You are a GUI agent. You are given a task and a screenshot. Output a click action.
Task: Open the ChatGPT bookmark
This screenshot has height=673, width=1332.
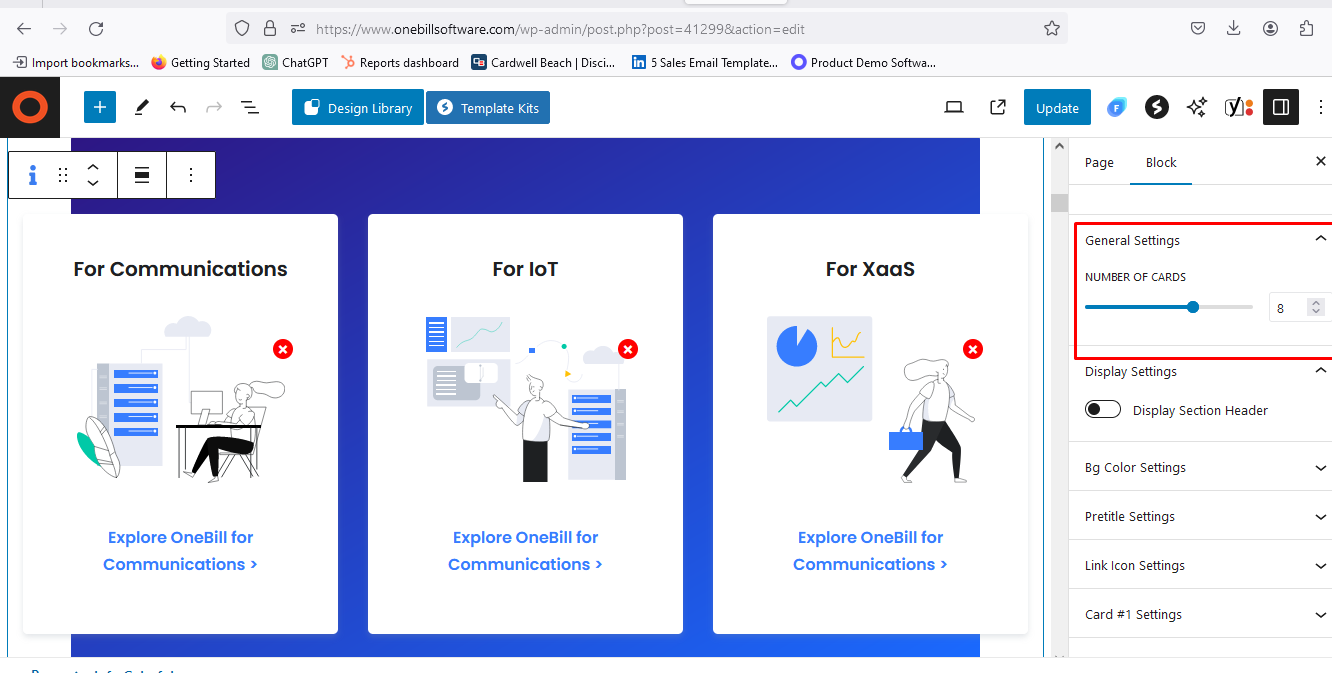point(295,62)
